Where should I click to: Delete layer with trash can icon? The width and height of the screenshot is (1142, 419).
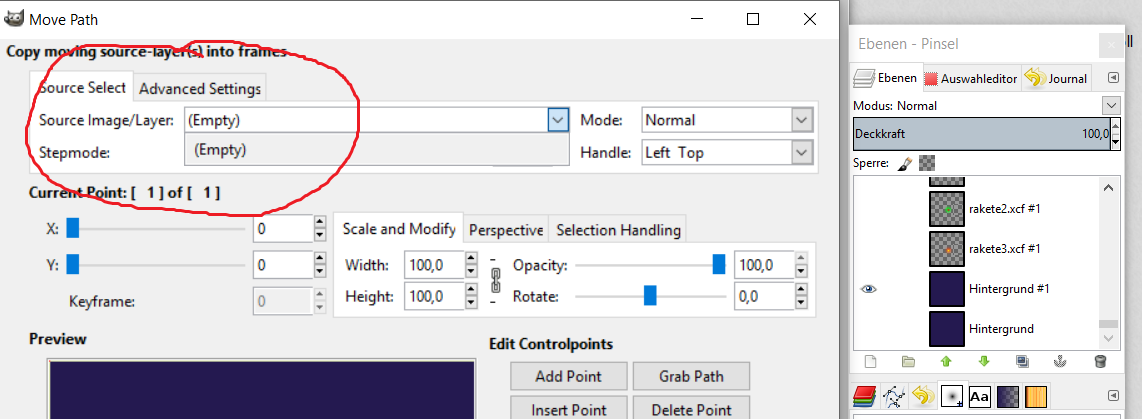[1100, 361]
